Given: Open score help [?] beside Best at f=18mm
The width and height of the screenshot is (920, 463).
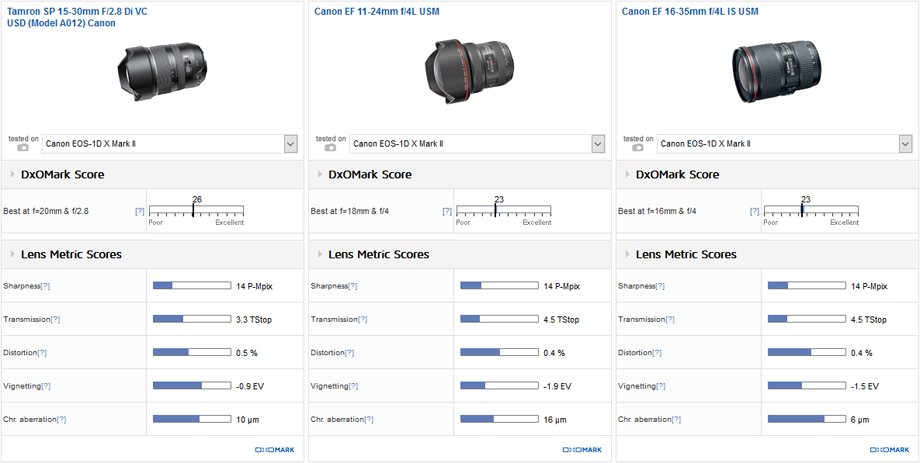Looking at the screenshot, I should click(447, 211).
